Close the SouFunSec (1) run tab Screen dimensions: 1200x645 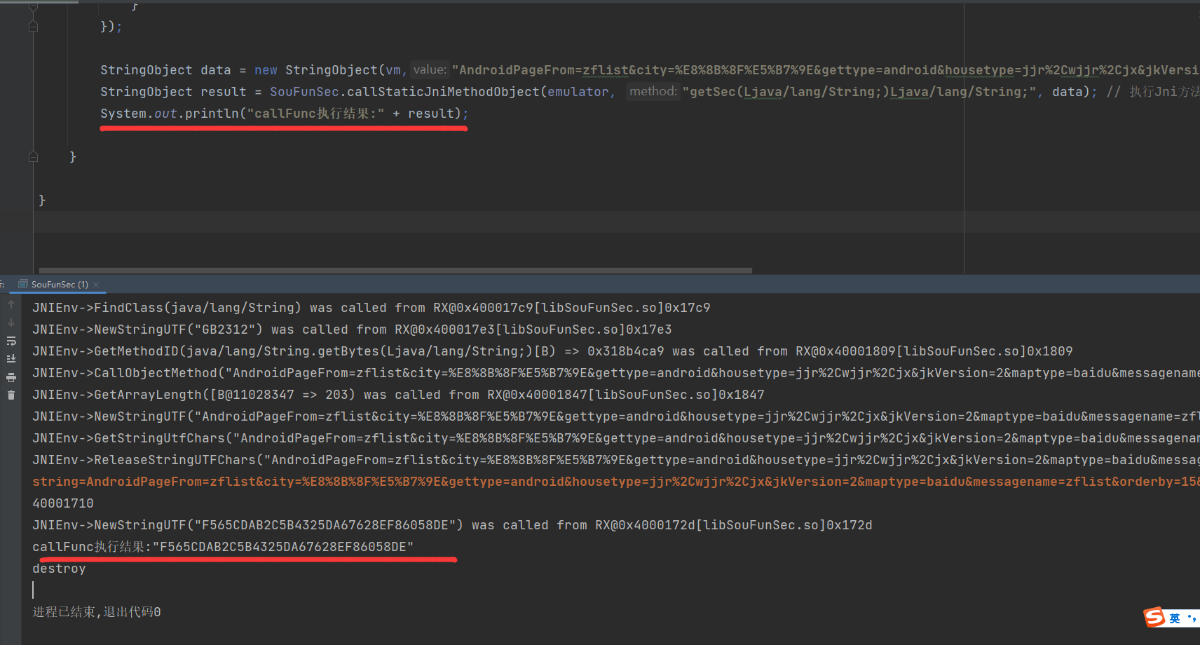click(98, 285)
